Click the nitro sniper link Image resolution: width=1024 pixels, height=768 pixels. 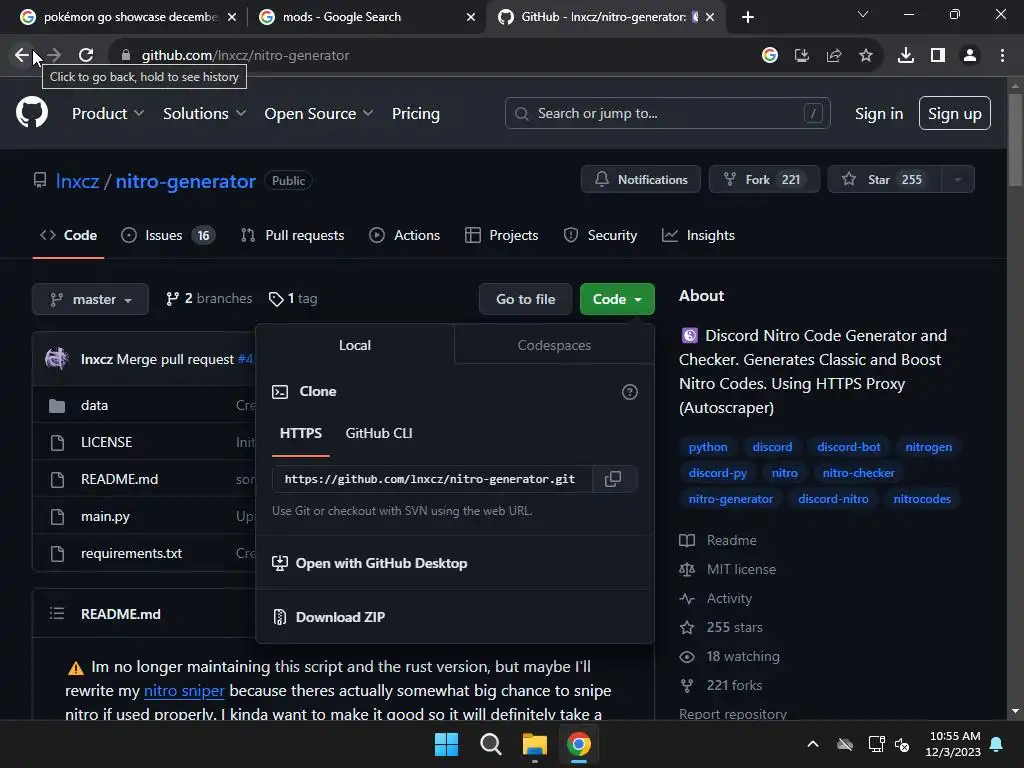(x=184, y=690)
